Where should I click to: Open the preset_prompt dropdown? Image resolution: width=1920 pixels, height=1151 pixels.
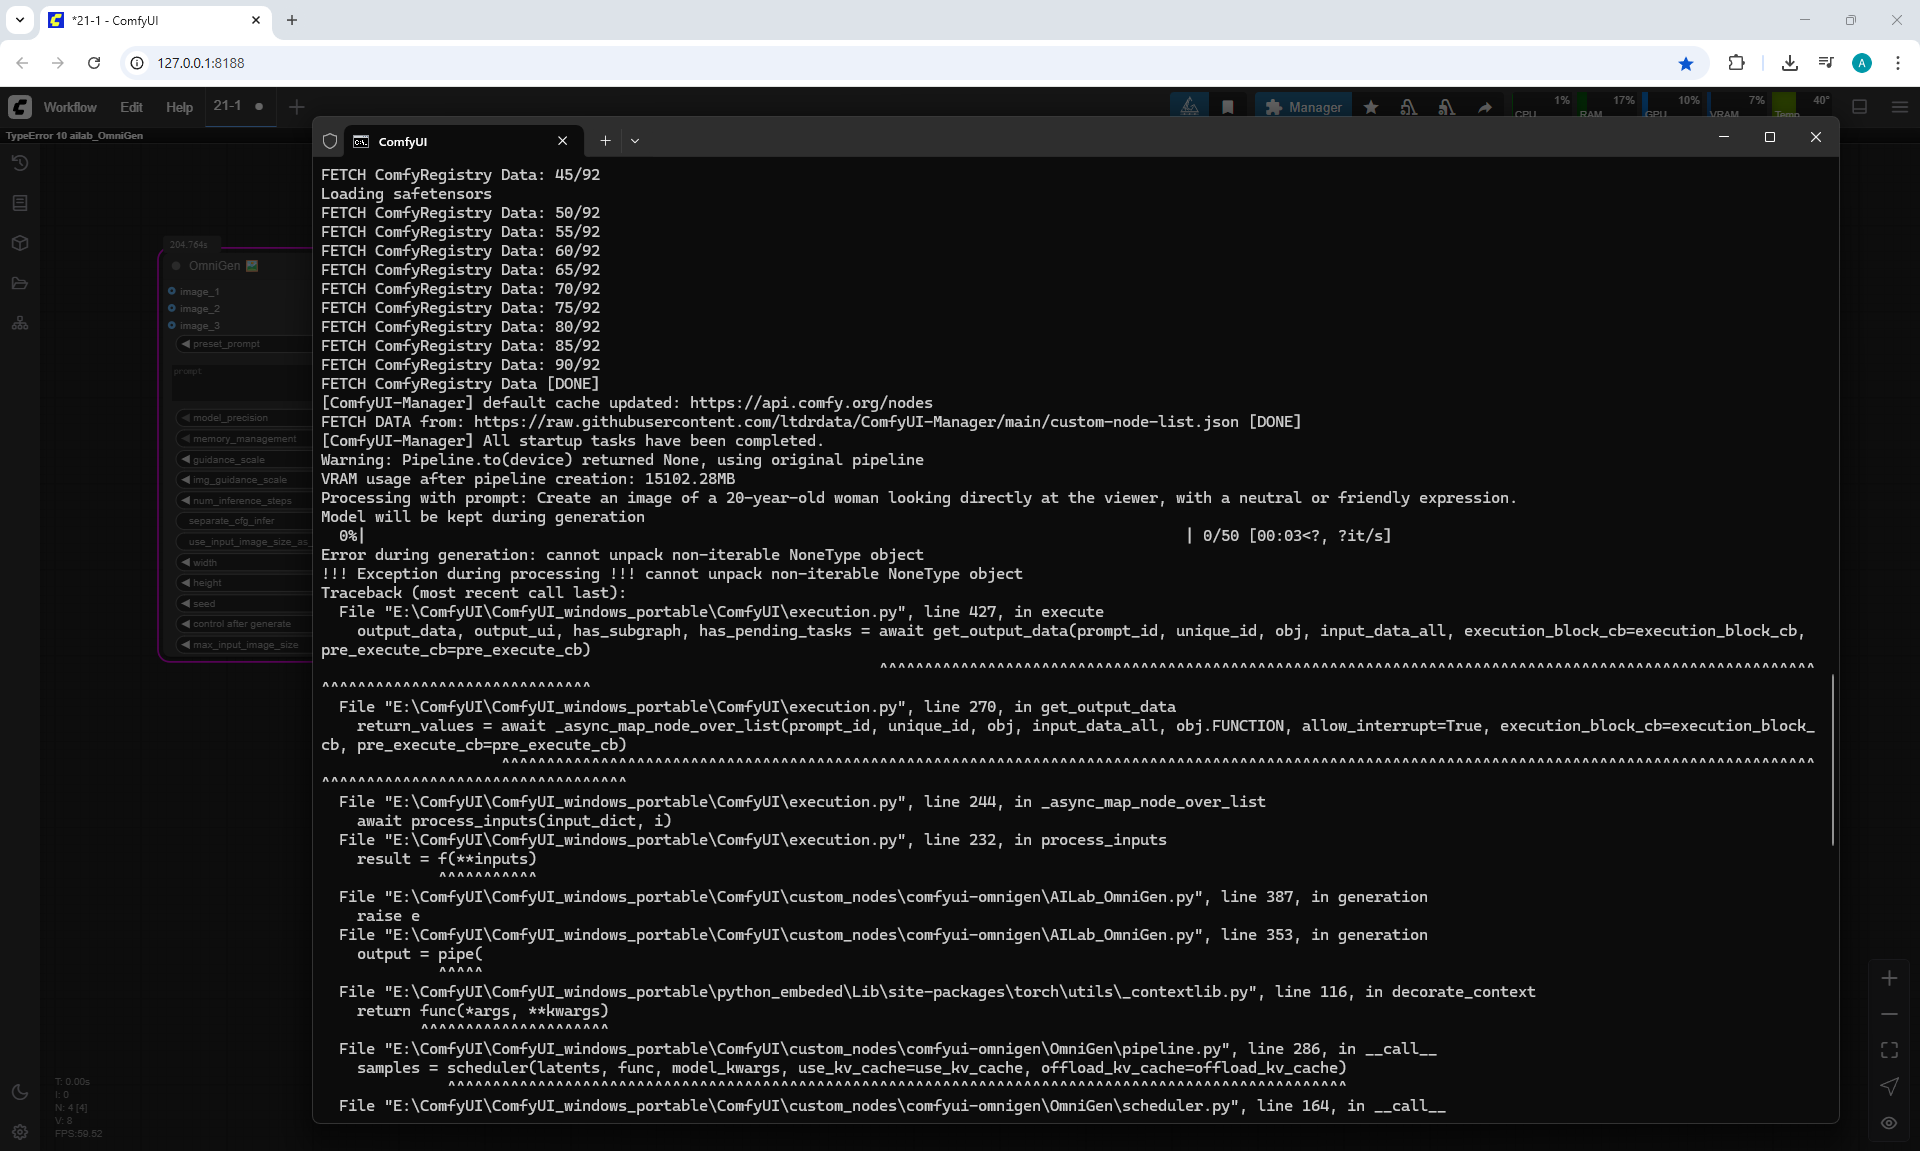[x=240, y=344]
